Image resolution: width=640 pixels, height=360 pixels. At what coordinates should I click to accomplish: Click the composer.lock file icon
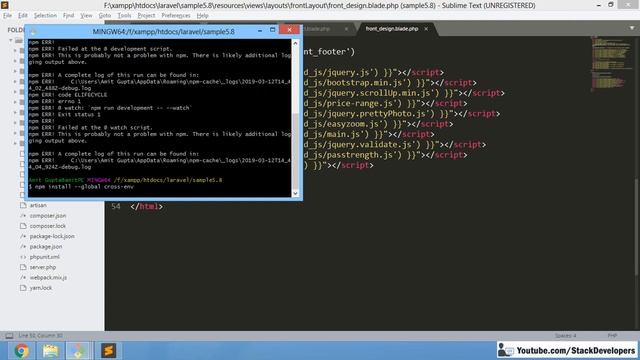pos(23,226)
